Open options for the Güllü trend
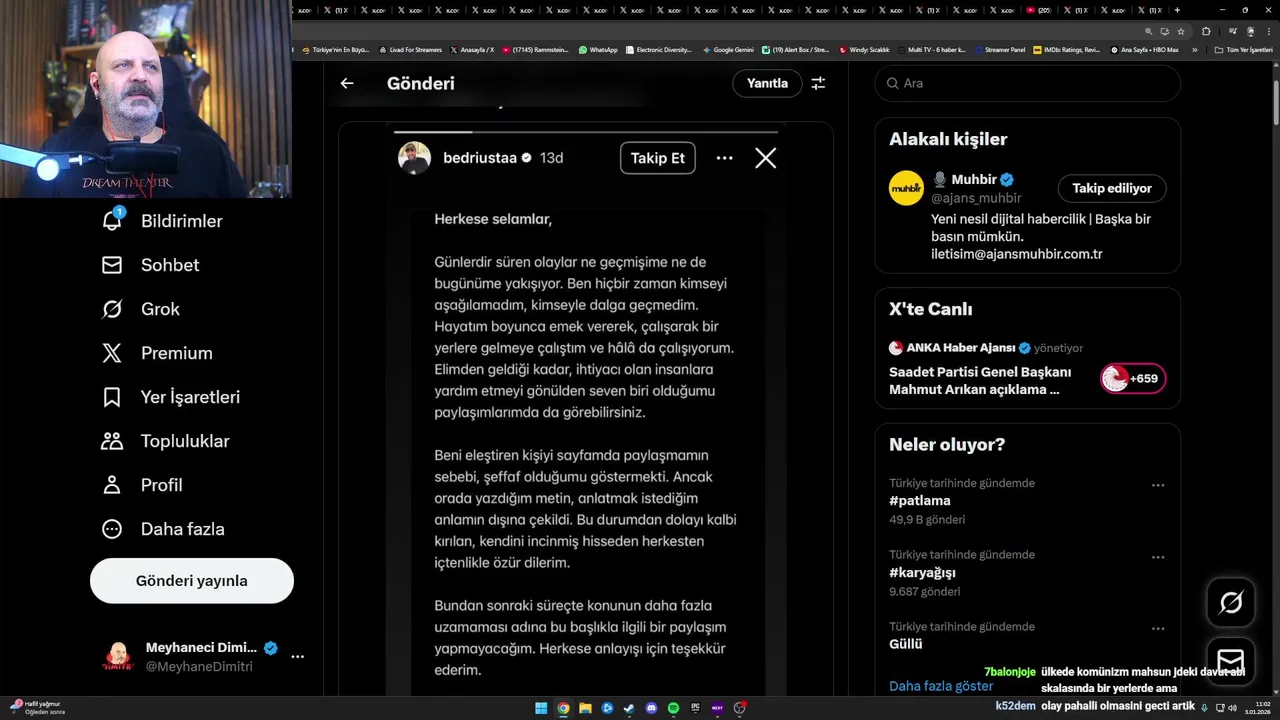The width and height of the screenshot is (1280, 720). (1158, 628)
